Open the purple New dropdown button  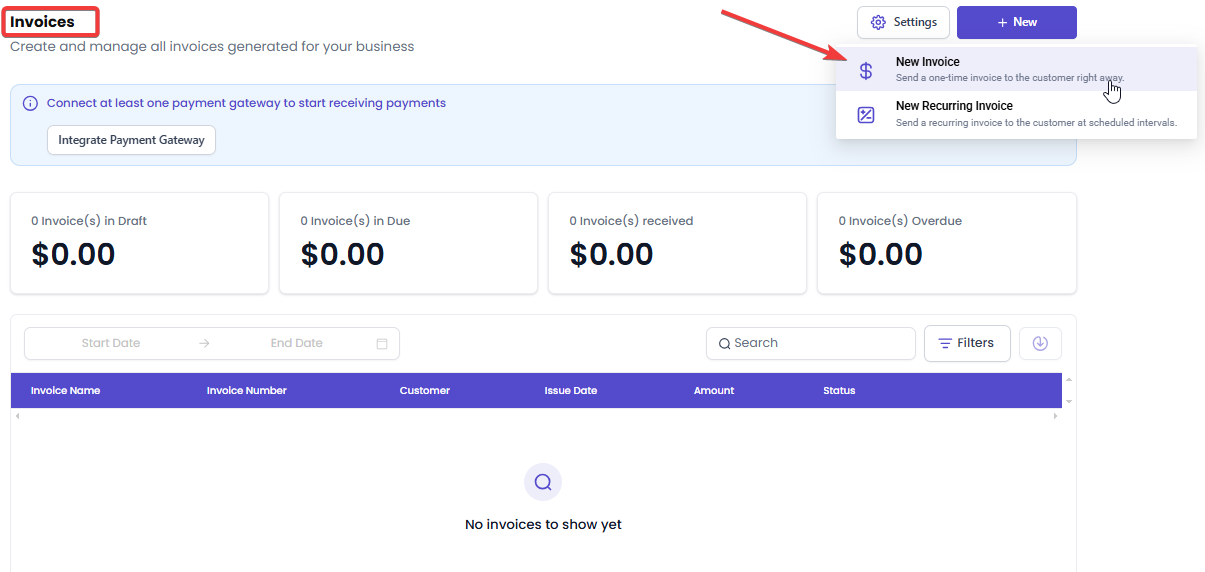click(x=1017, y=22)
